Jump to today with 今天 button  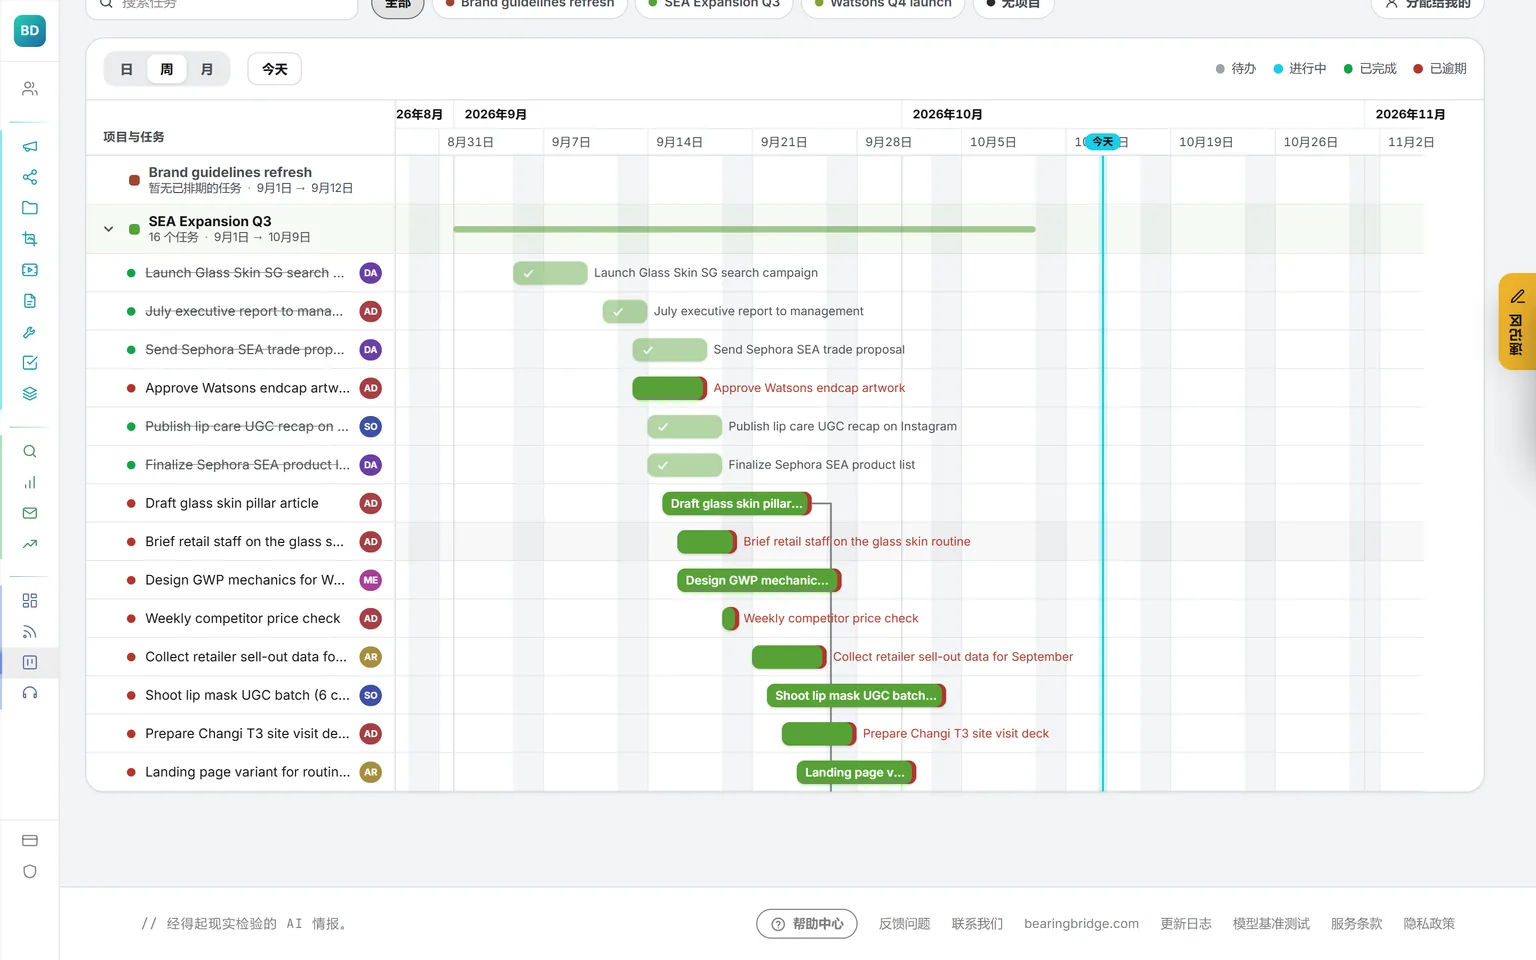[x=275, y=69]
